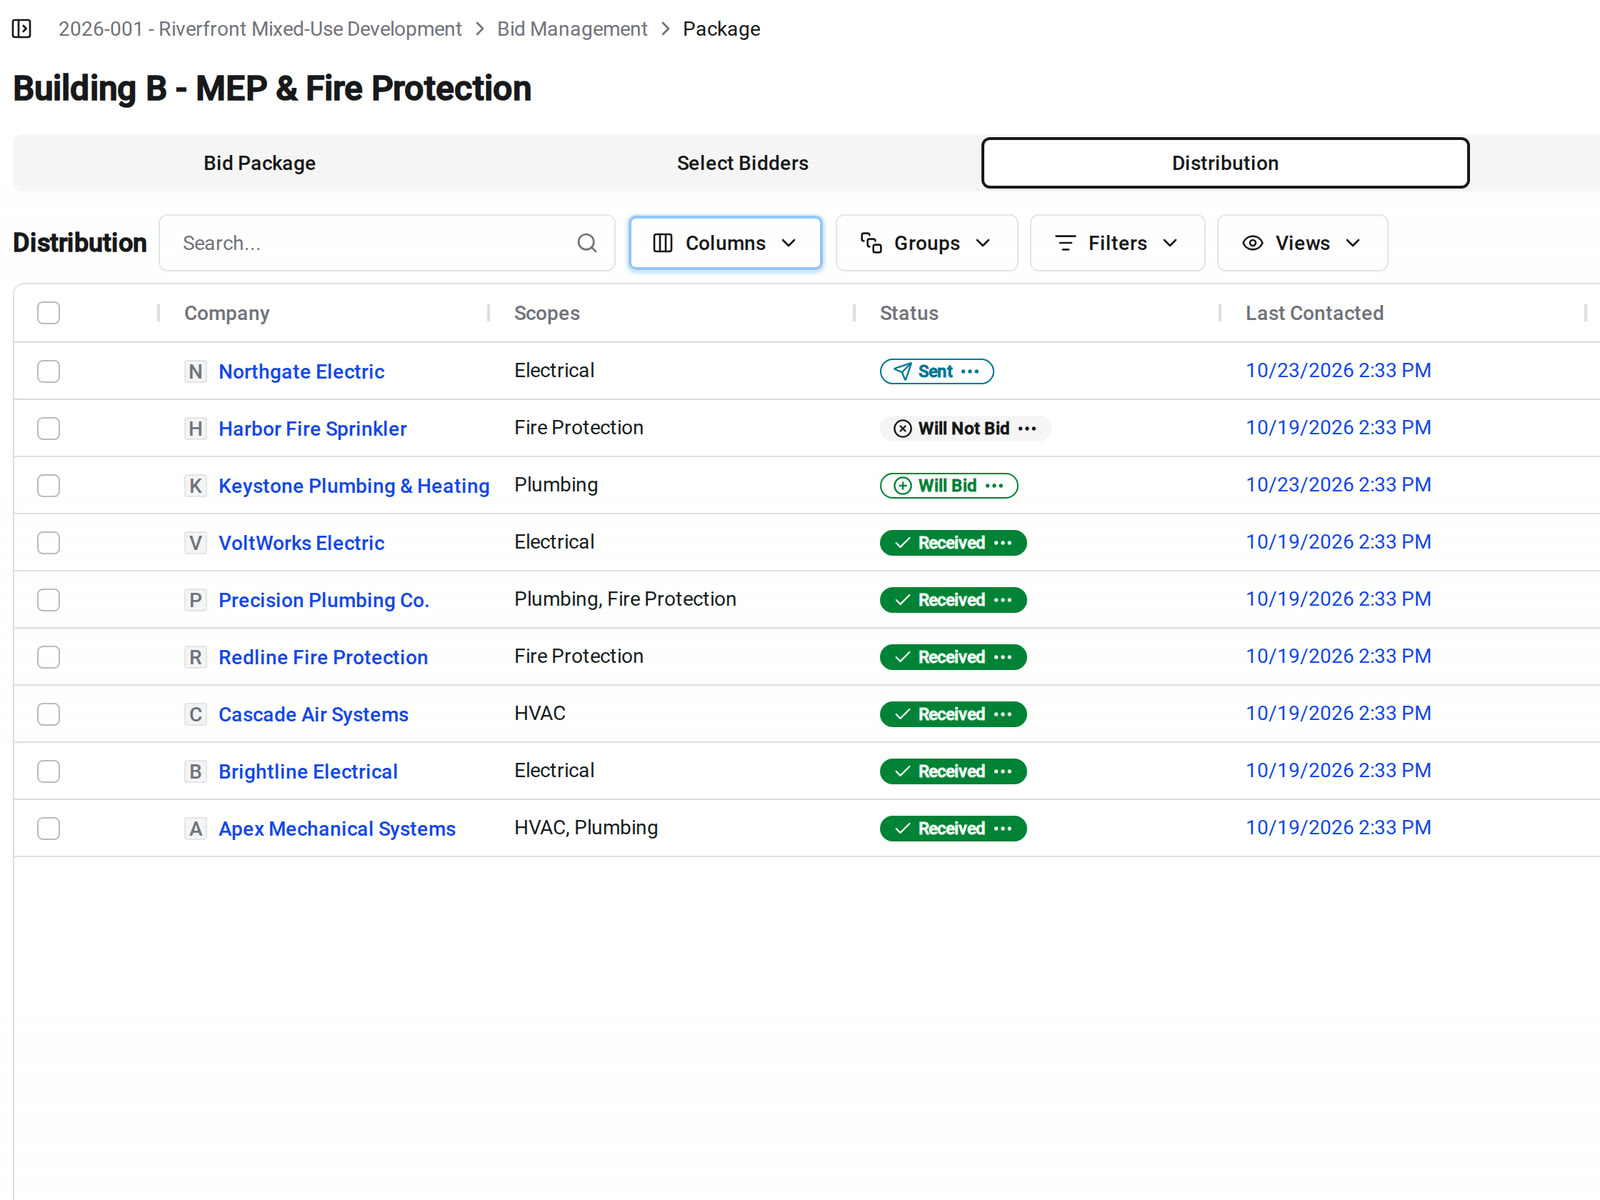Check the Redline Fire Protection row checkbox

click(x=49, y=657)
